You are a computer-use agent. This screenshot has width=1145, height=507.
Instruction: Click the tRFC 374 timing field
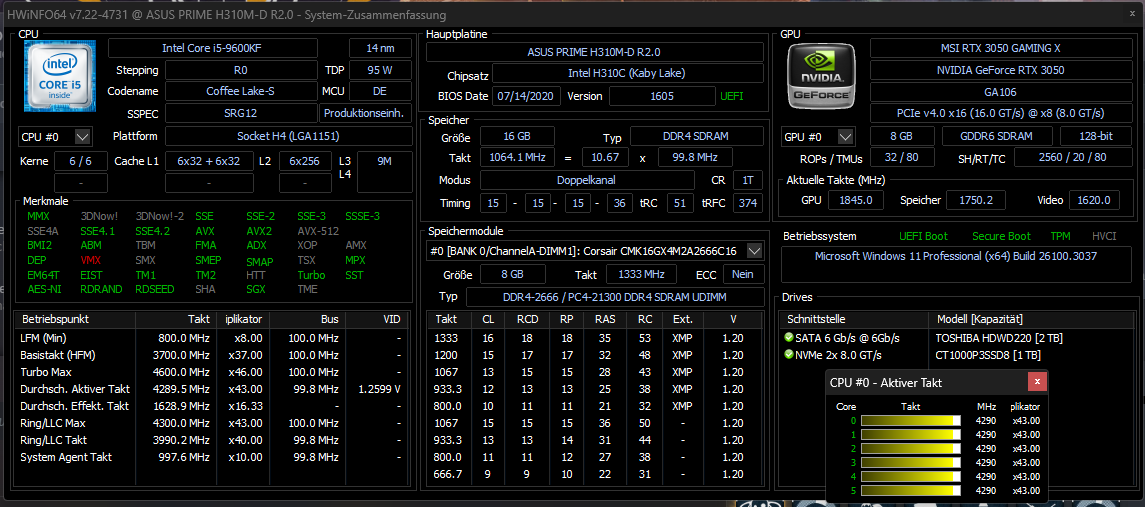coord(746,203)
